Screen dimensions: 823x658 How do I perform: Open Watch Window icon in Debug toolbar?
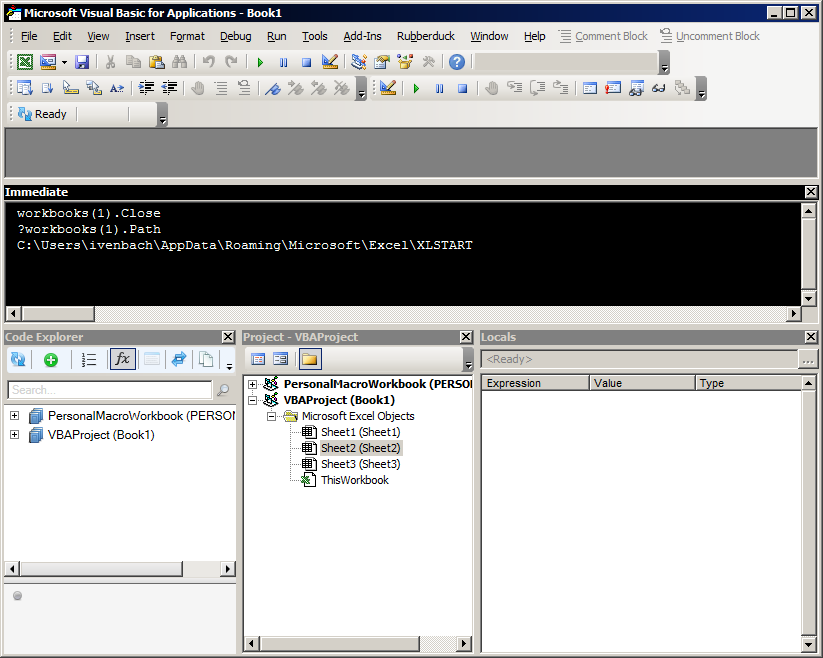click(636, 88)
